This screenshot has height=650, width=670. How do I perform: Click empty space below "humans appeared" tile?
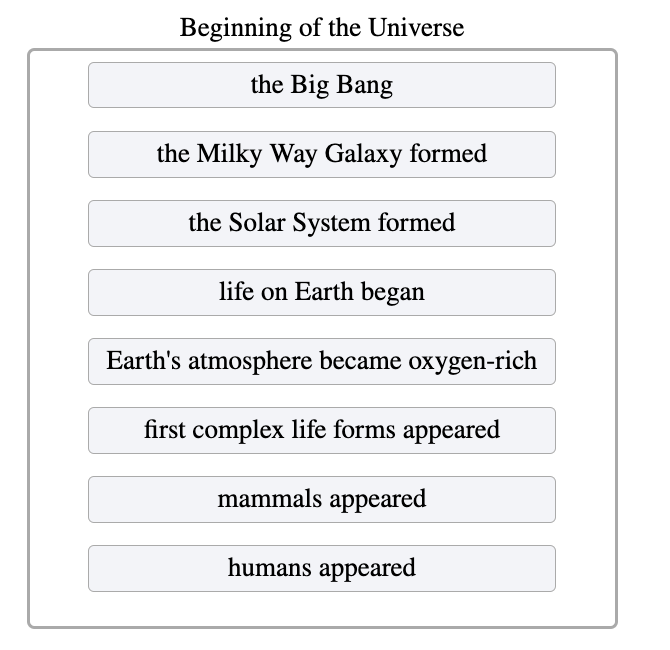coord(322,609)
